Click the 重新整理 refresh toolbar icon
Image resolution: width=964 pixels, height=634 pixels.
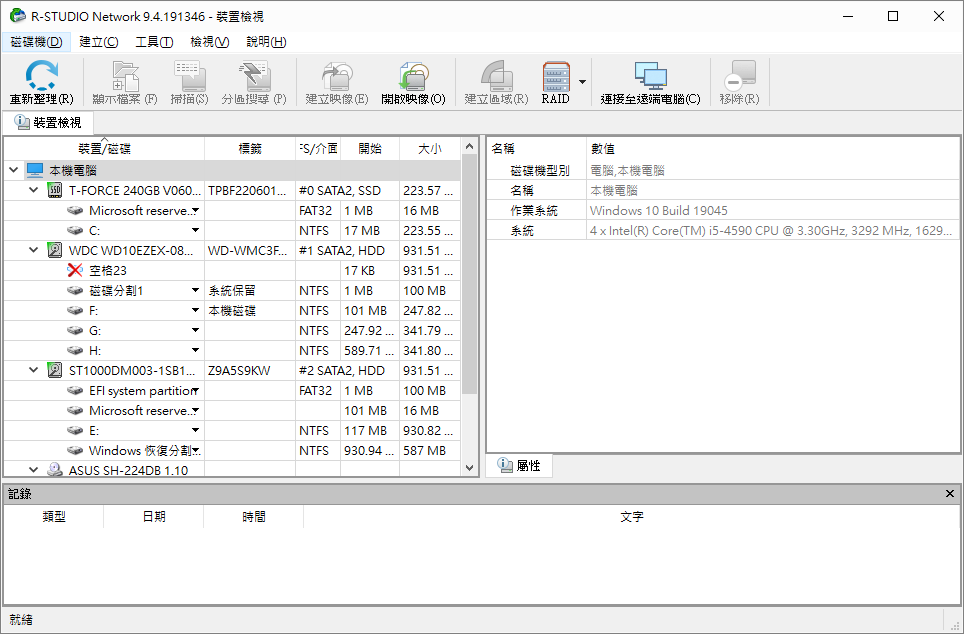pos(41,76)
